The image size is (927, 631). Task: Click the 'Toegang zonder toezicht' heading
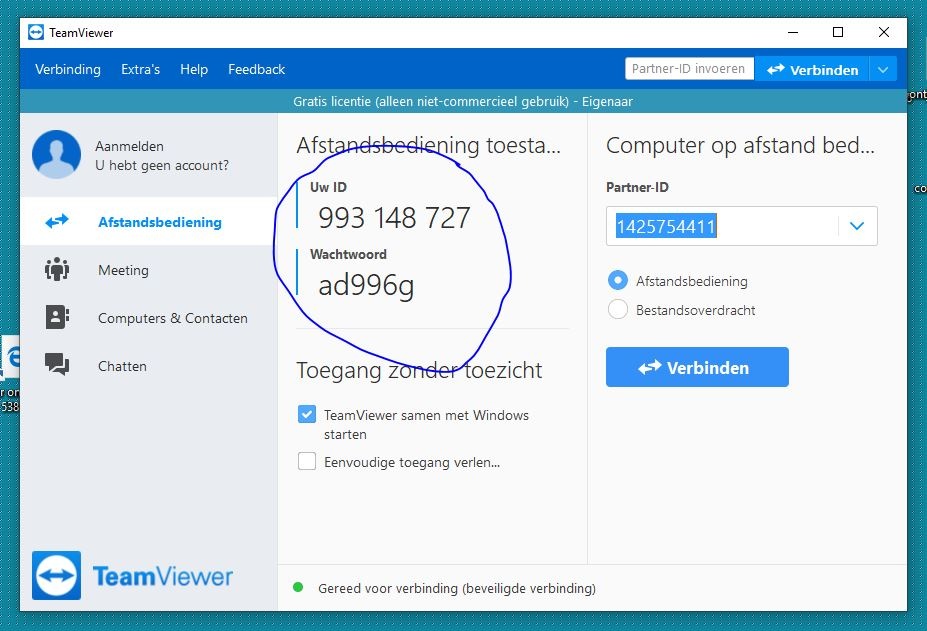(419, 370)
